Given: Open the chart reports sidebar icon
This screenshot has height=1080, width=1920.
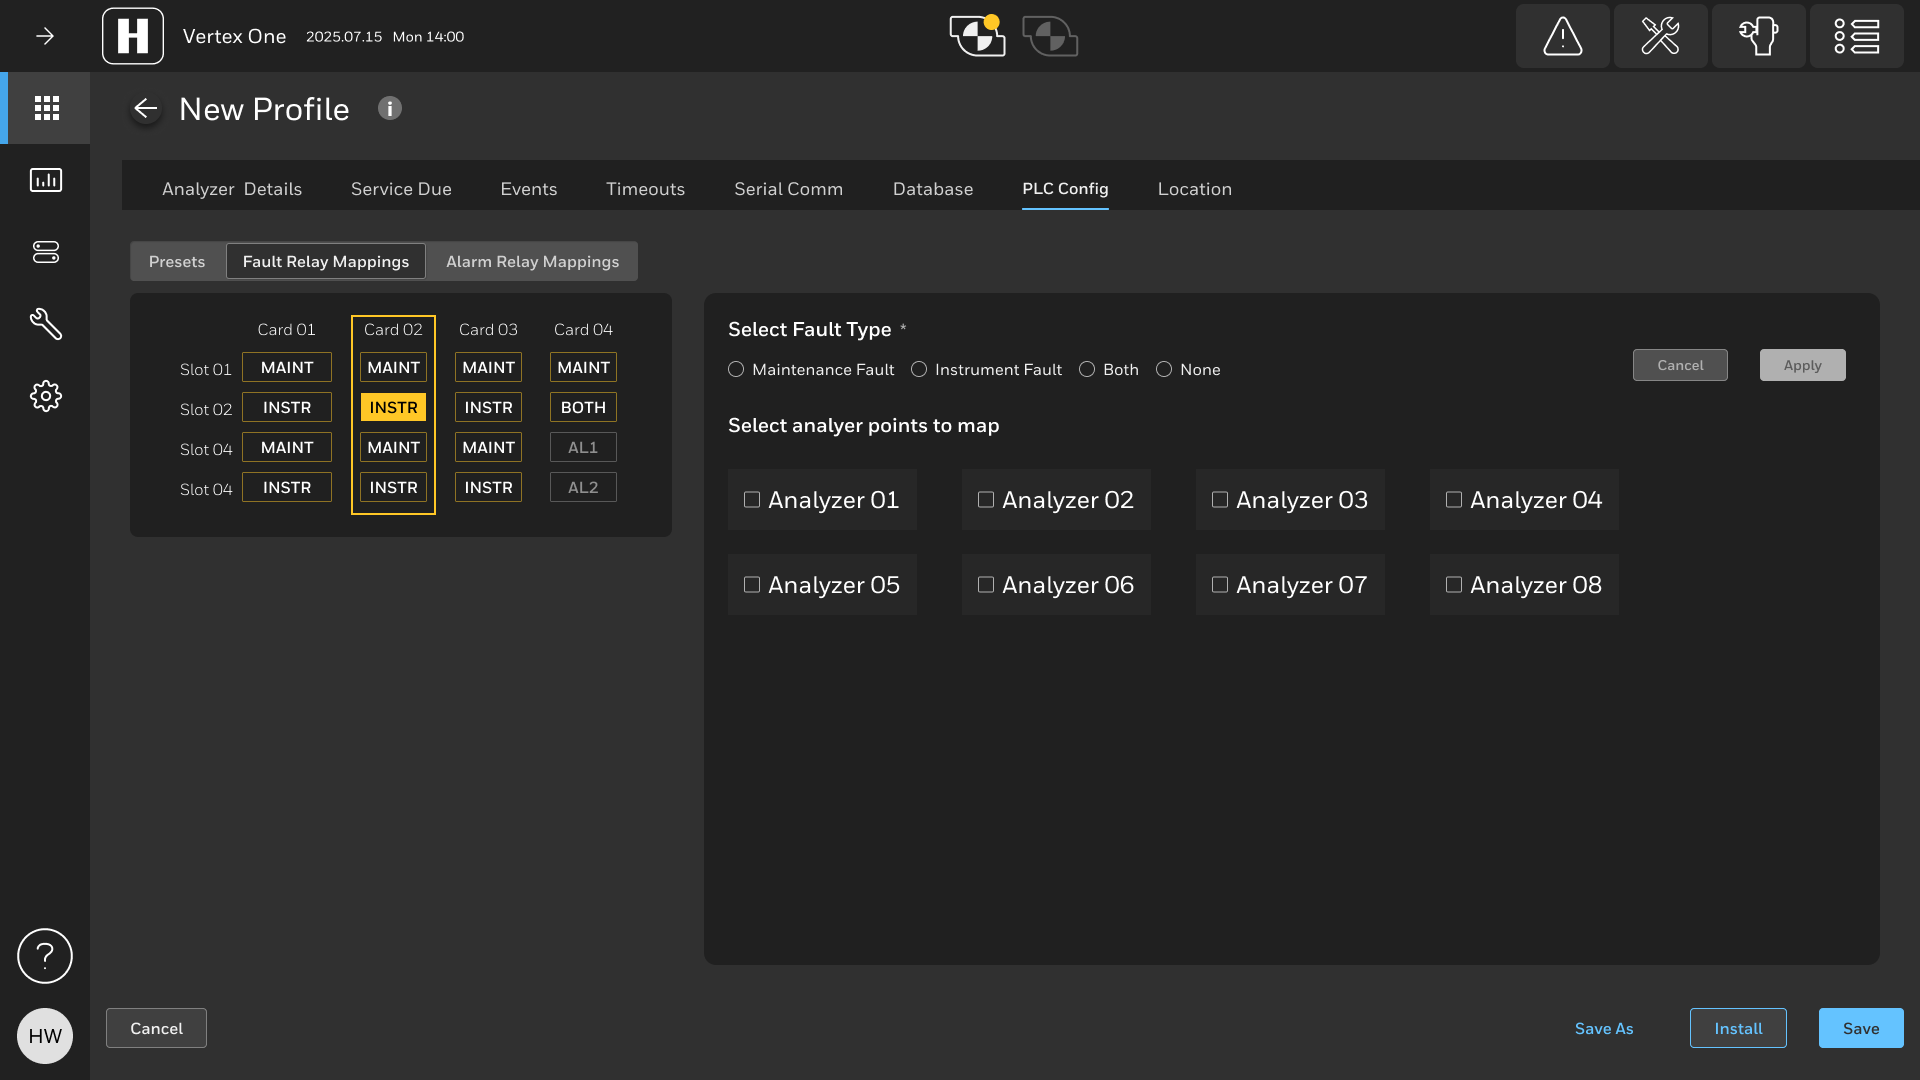Looking at the screenshot, I should pos(46,180).
